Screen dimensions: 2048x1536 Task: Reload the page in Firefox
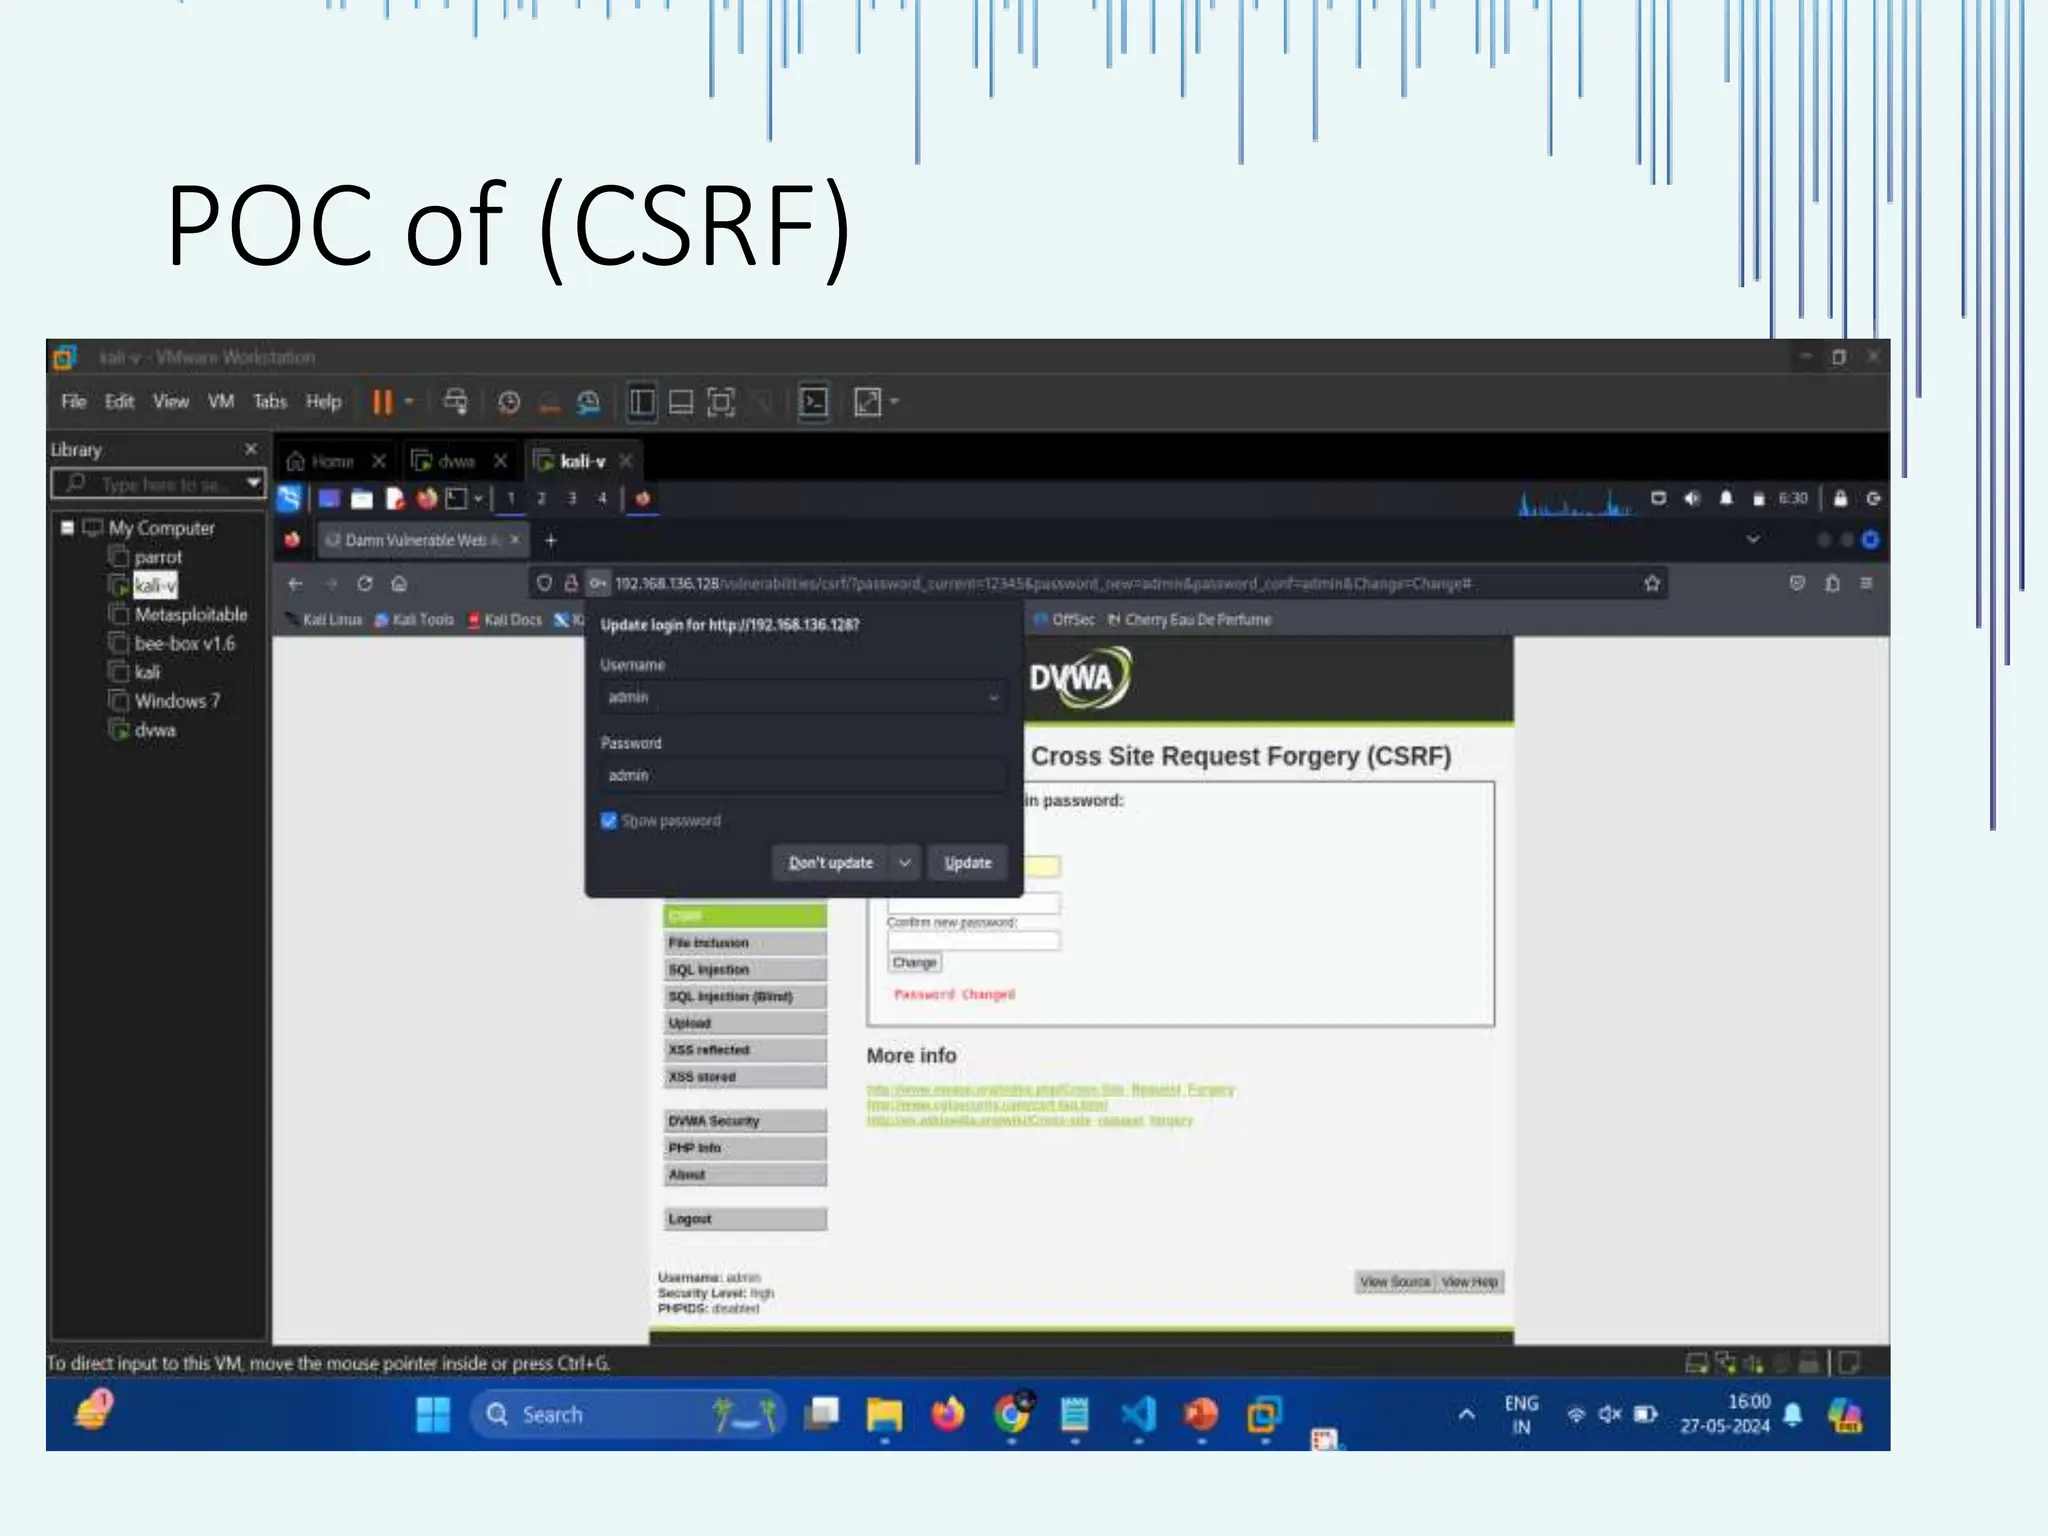[x=365, y=583]
